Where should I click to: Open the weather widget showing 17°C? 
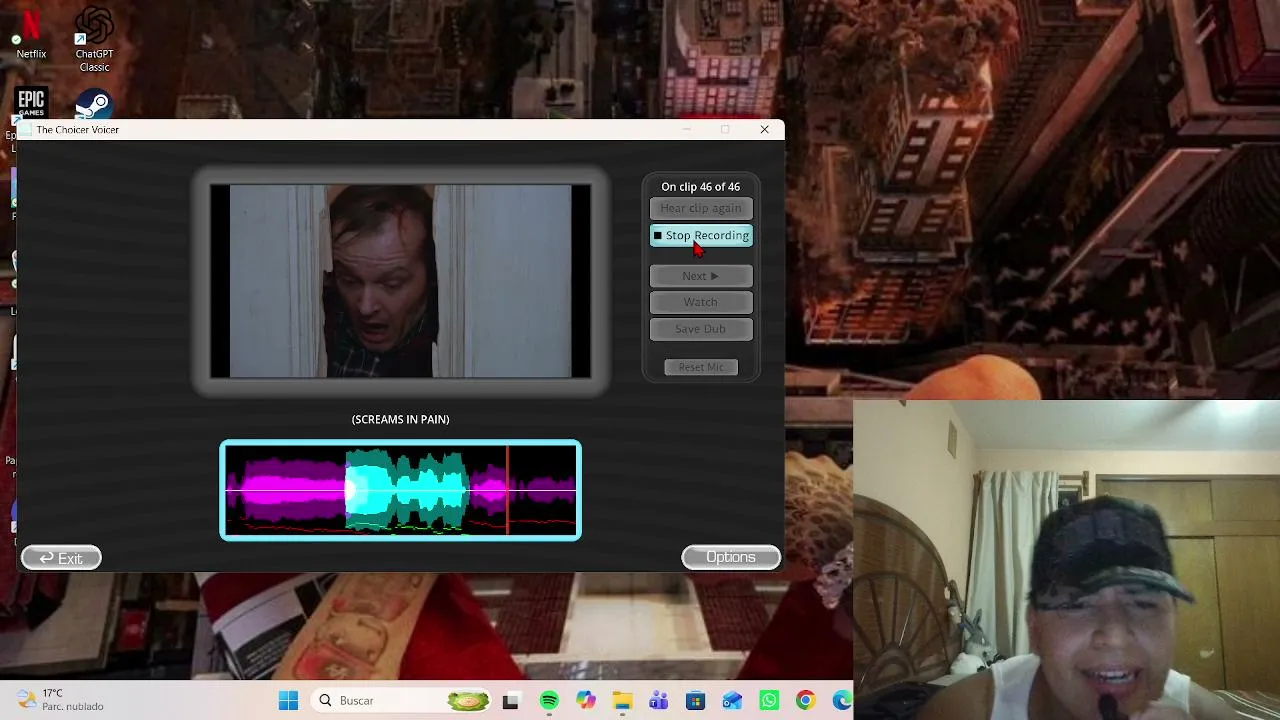[x=61, y=700]
